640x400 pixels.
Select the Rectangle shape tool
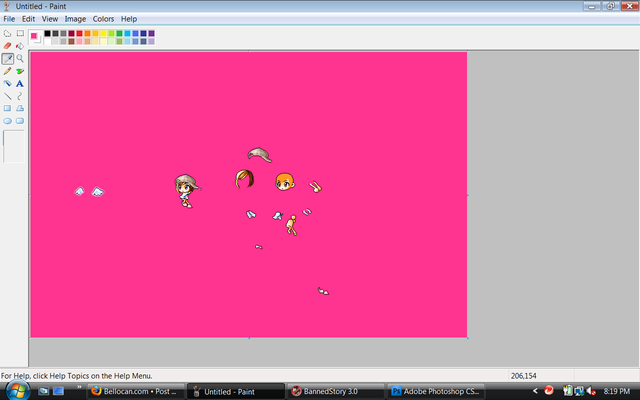[x=7, y=109]
